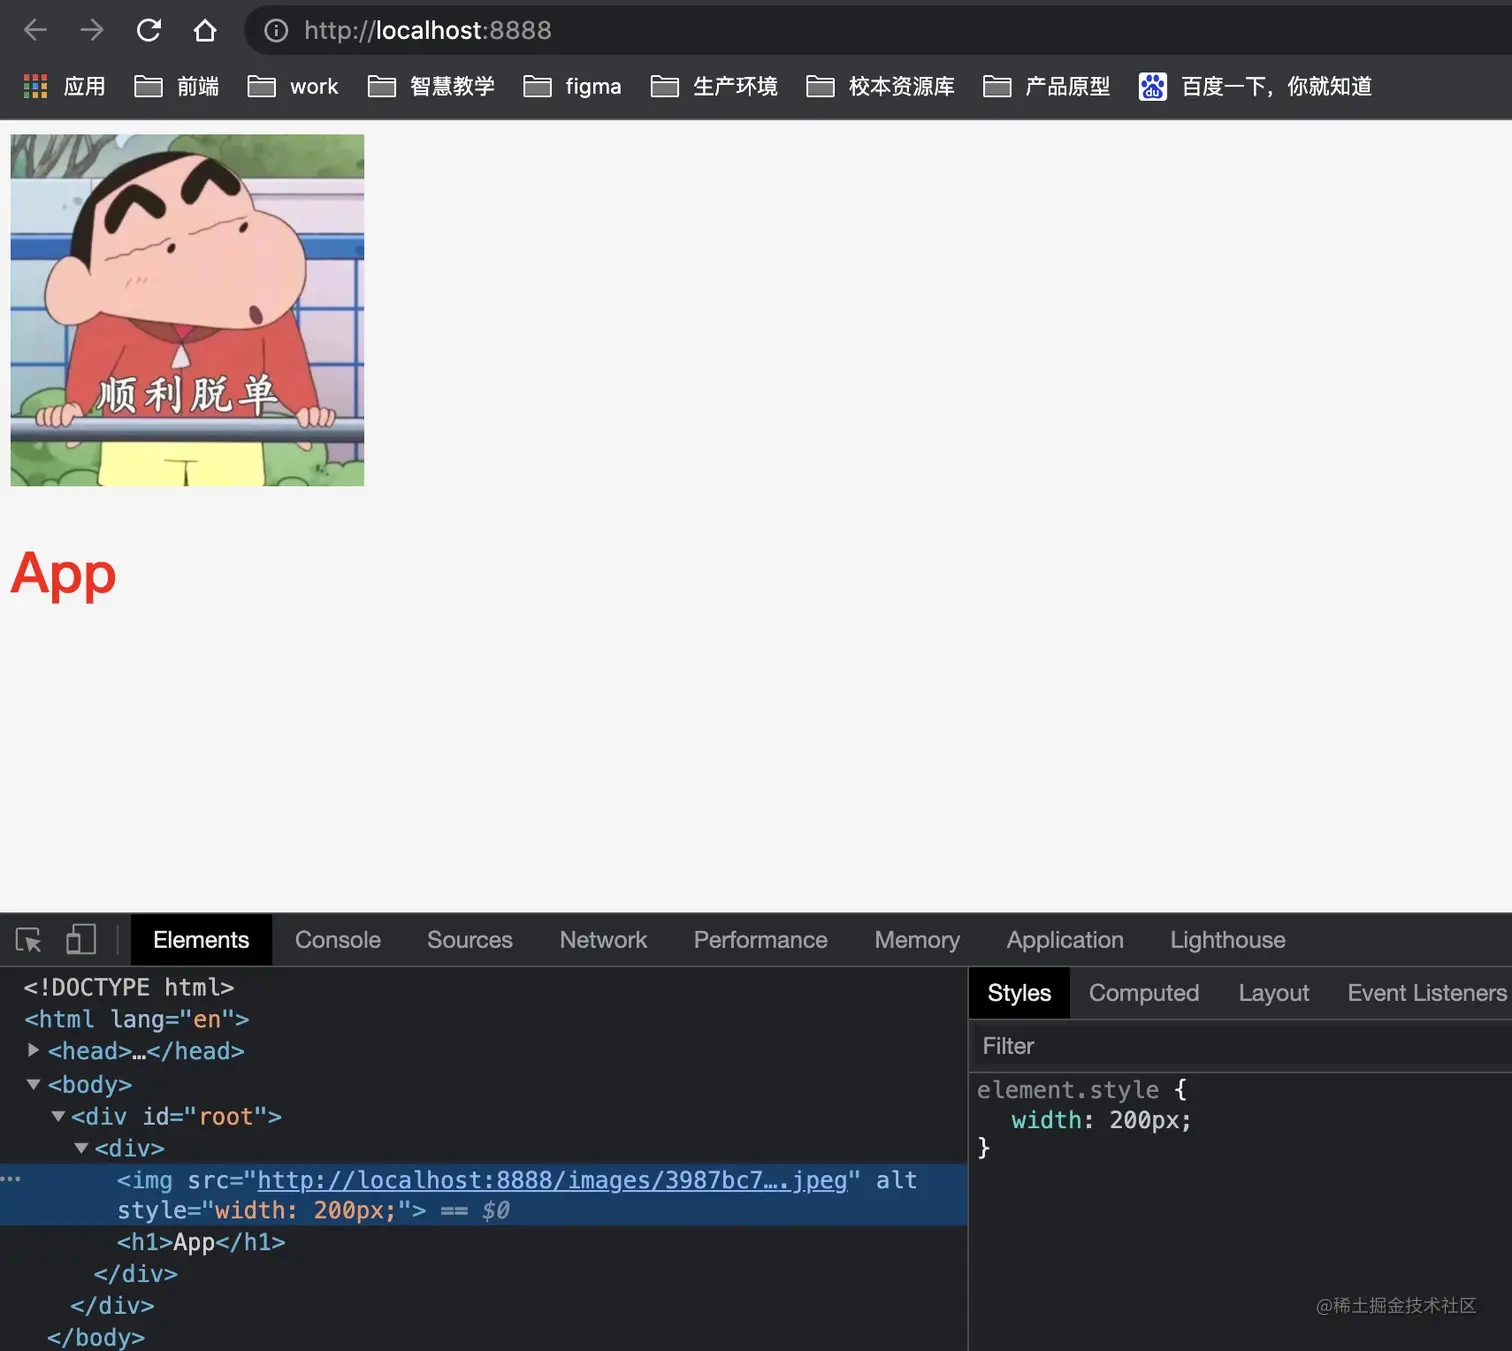
Task: Collapse the div id root node
Action: [58, 1116]
